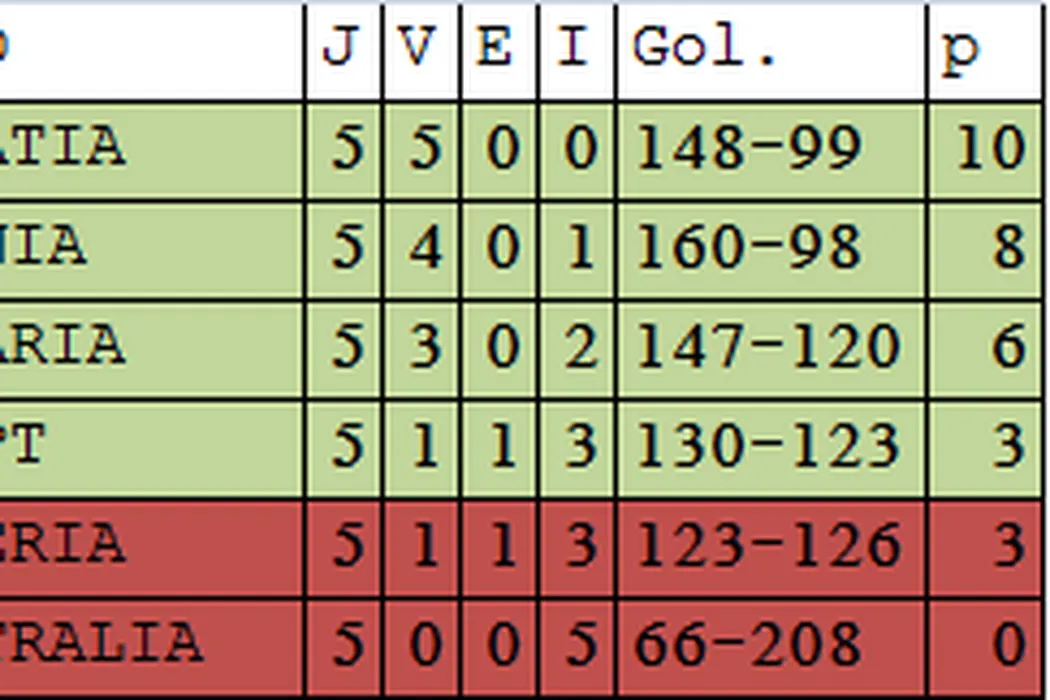Image resolution: width=1050 pixels, height=700 pixels.
Task: Click the Gol. column header
Action: pyautogui.click(x=770, y=50)
